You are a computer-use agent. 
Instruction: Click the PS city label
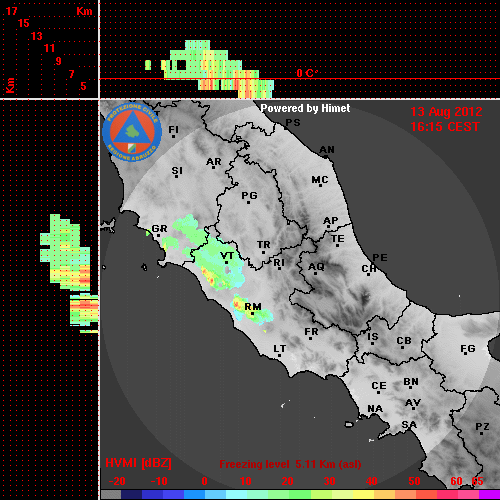coord(293,123)
